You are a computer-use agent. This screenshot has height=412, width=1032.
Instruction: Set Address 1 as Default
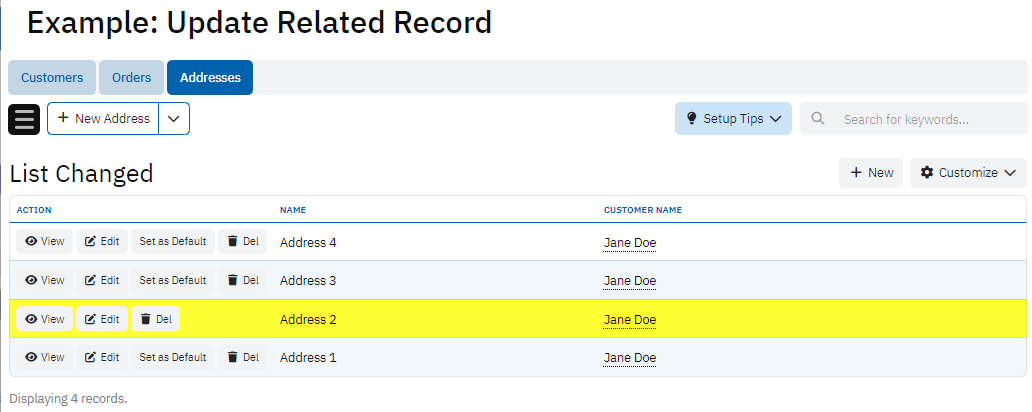click(172, 358)
